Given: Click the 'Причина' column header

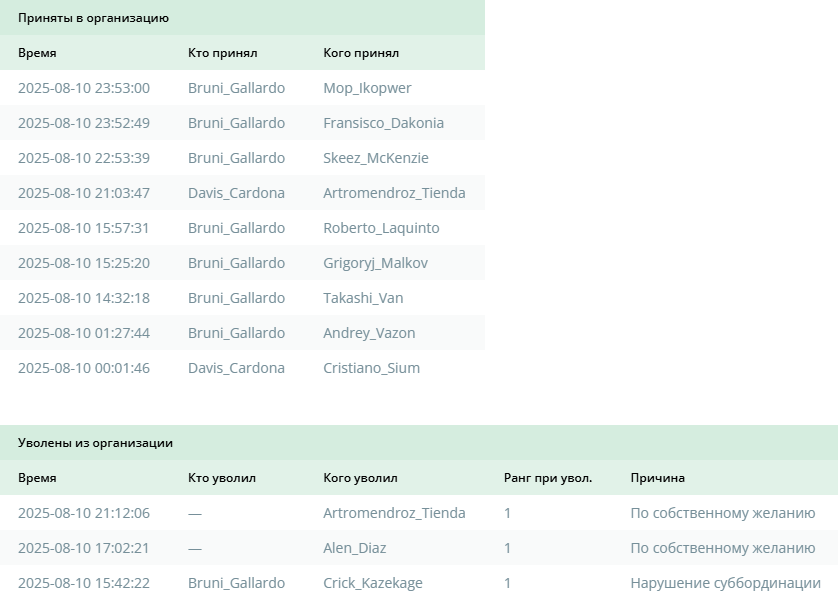Looking at the screenshot, I should tap(657, 478).
